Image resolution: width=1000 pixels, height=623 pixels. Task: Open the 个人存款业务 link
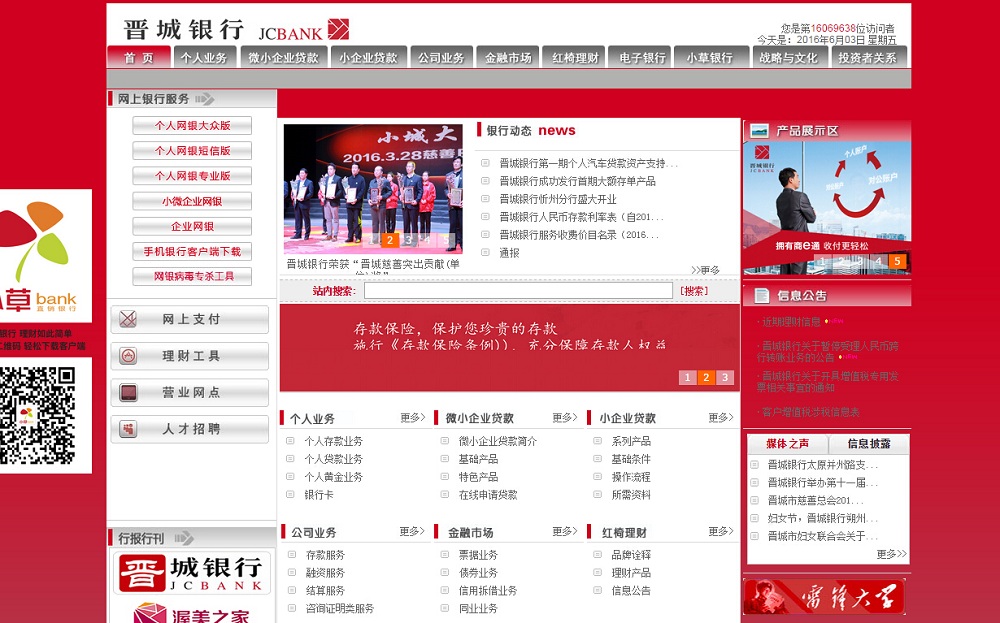pyautogui.click(x=334, y=441)
